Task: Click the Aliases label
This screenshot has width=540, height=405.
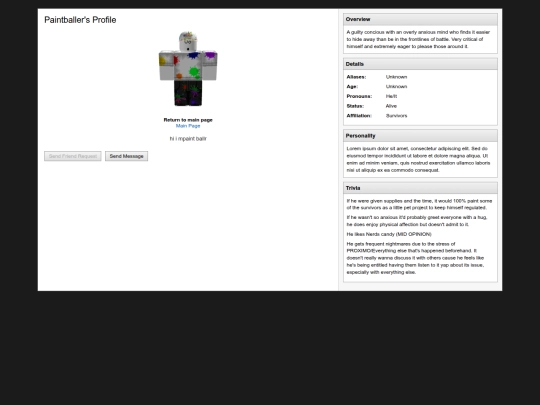Action: (x=356, y=77)
